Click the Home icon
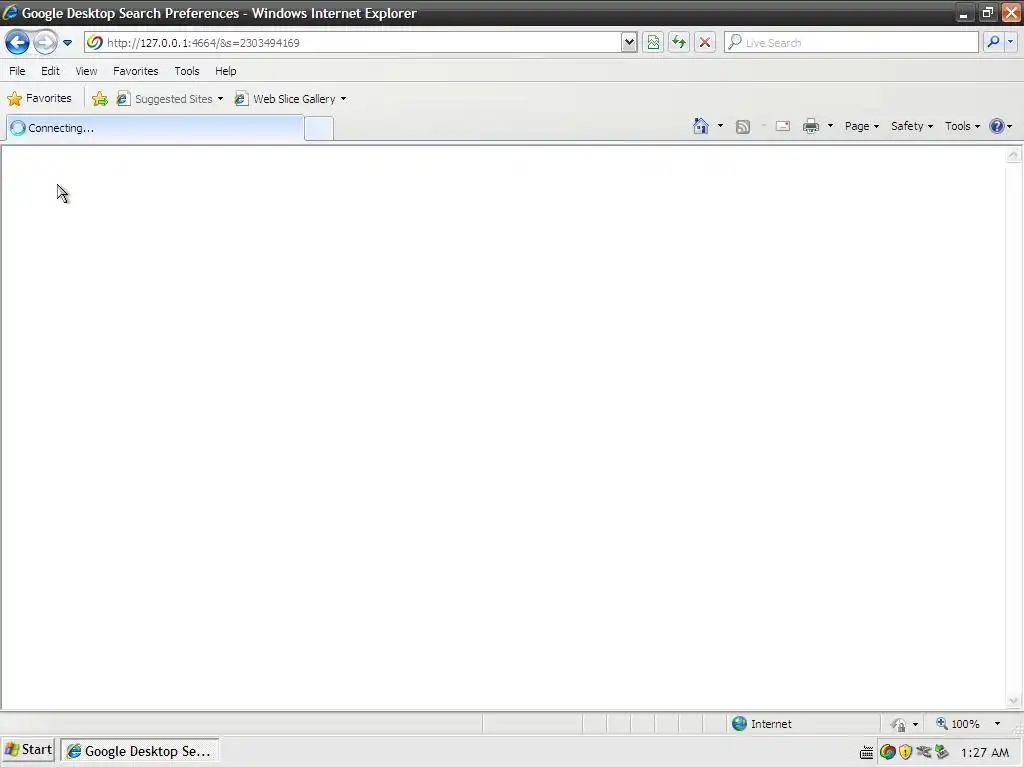Image resolution: width=1024 pixels, height=768 pixels. 701,126
